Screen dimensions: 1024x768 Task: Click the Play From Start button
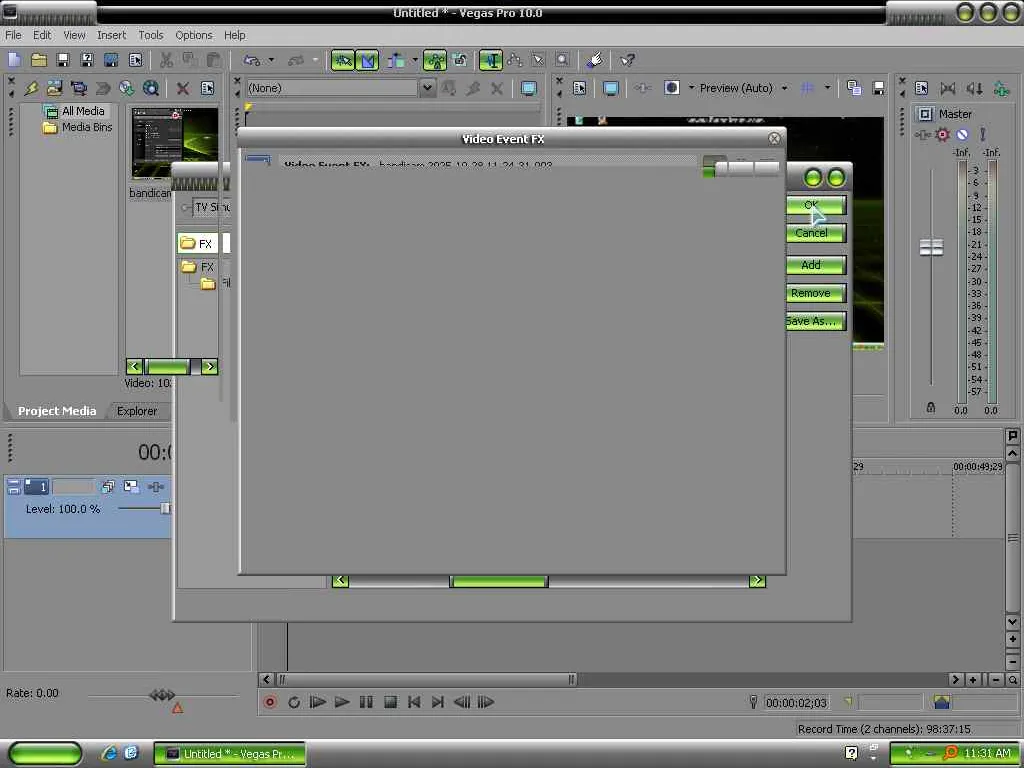click(x=318, y=703)
